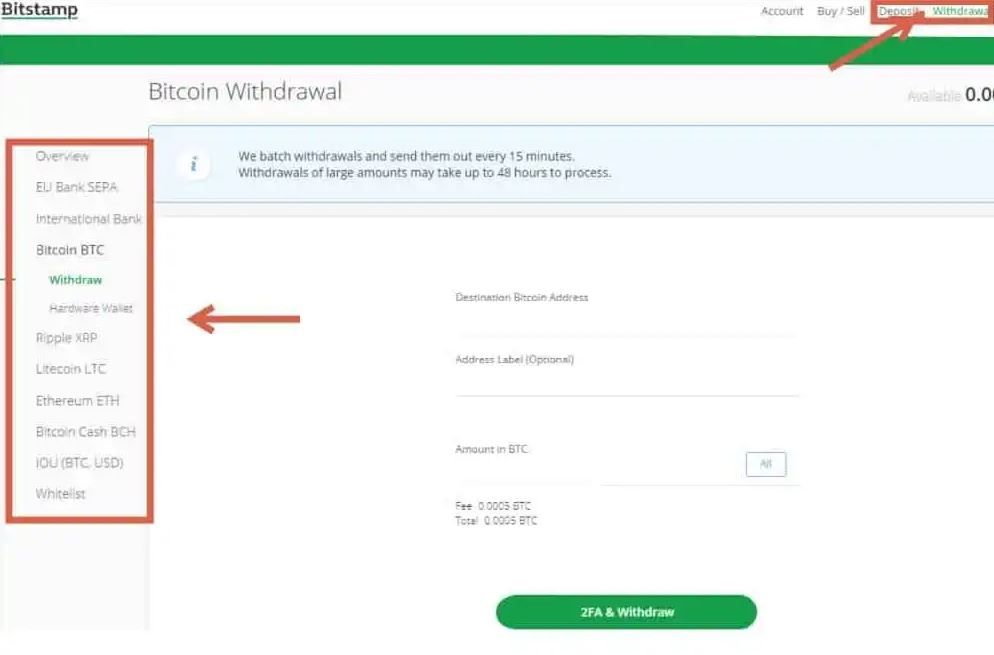The width and height of the screenshot is (994, 655).
Task: Click the Bitcoin Withdrawal heading
Action: (245, 92)
